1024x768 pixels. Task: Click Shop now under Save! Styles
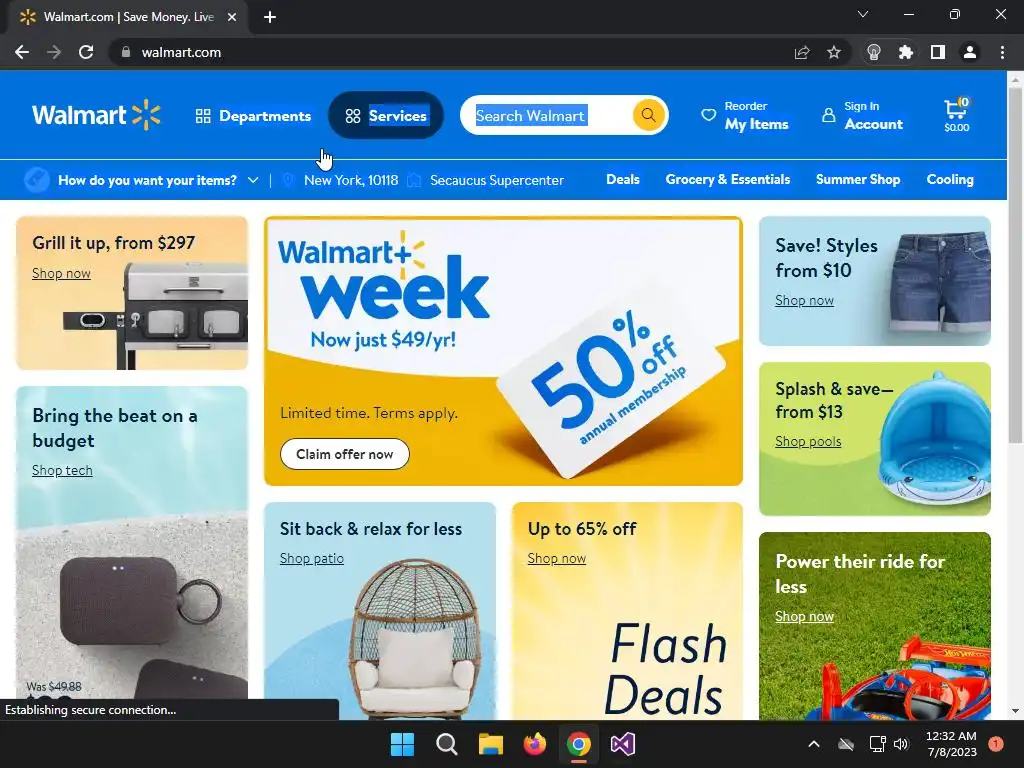(x=805, y=300)
